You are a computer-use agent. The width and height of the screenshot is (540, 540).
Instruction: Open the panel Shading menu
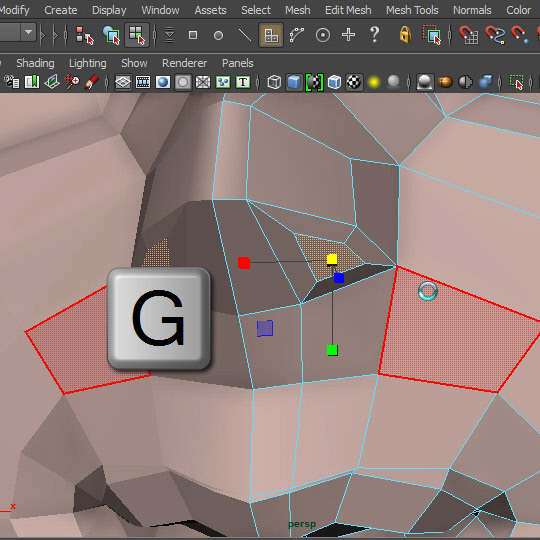pyautogui.click(x=35, y=63)
